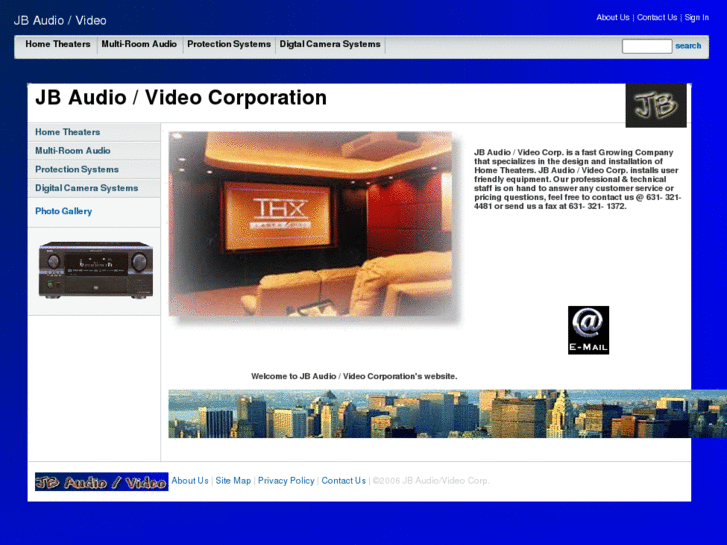Screen dimensions: 727x545
Task: Open Privacy Policy in the footer
Action: coord(286,481)
